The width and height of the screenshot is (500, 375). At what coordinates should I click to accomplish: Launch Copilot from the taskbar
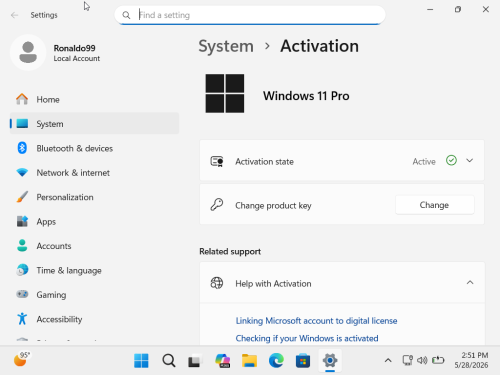click(x=222, y=360)
